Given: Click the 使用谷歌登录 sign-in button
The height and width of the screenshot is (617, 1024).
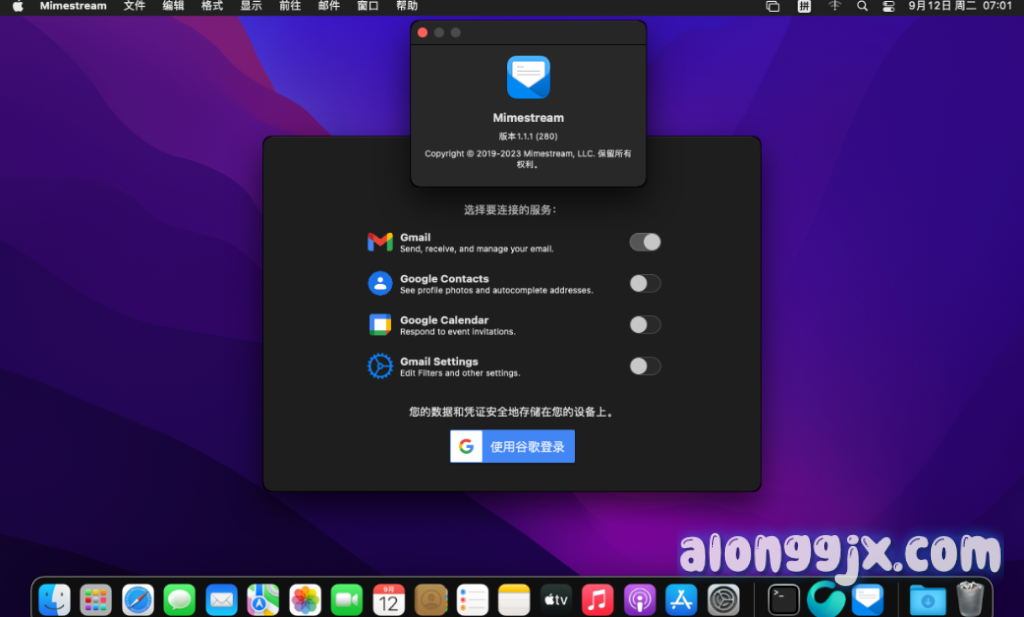Looking at the screenshot, I should [x=512, y=447].
